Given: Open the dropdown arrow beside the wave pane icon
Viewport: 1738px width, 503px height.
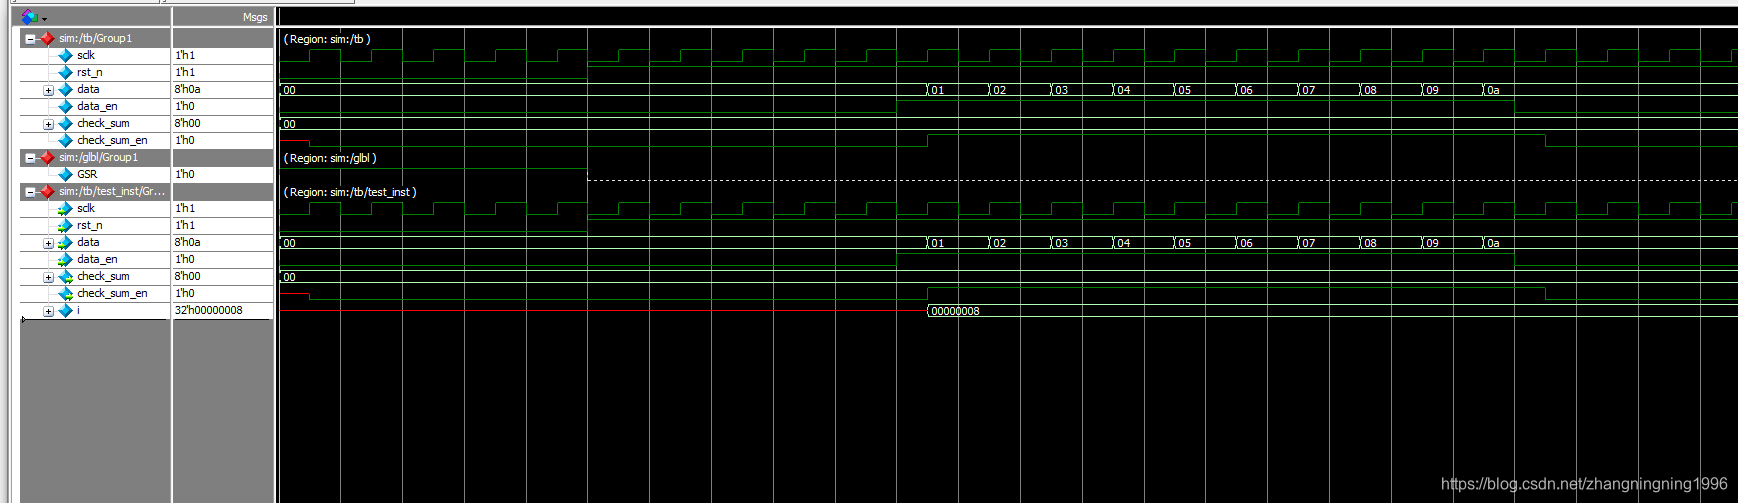Looking at the screenshot, I should tap(45, 19).
